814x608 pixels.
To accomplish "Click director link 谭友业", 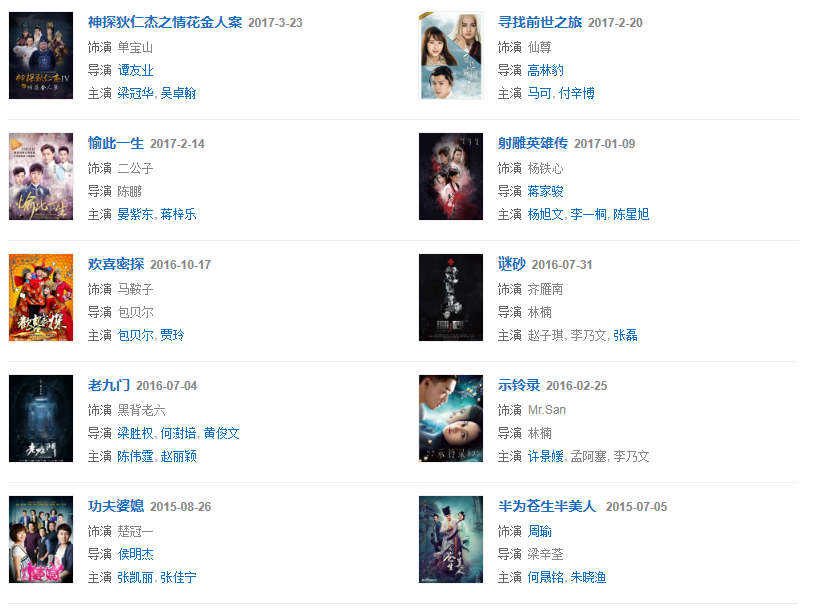I will [136, 70].
